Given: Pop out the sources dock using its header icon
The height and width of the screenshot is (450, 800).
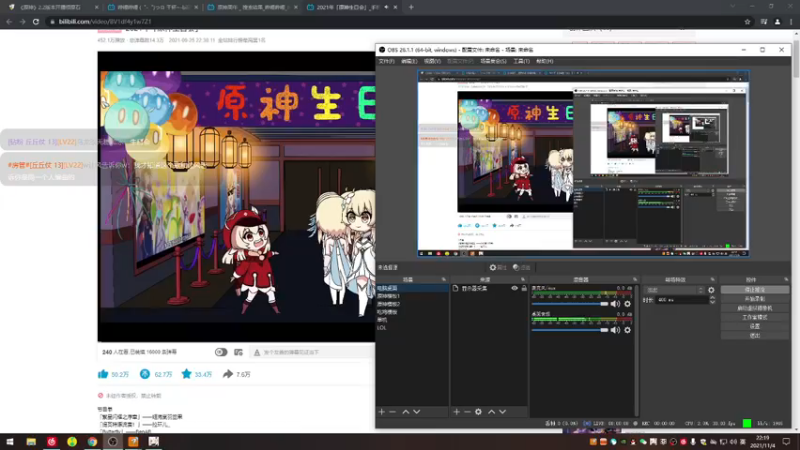Looking at the screenshot, I should [523, 280].
